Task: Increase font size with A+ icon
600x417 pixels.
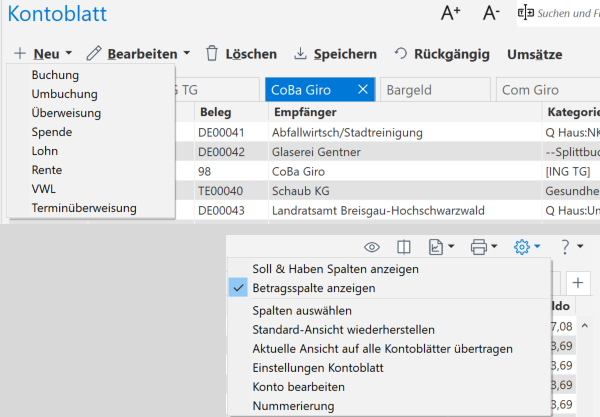Action: point(451,13)
